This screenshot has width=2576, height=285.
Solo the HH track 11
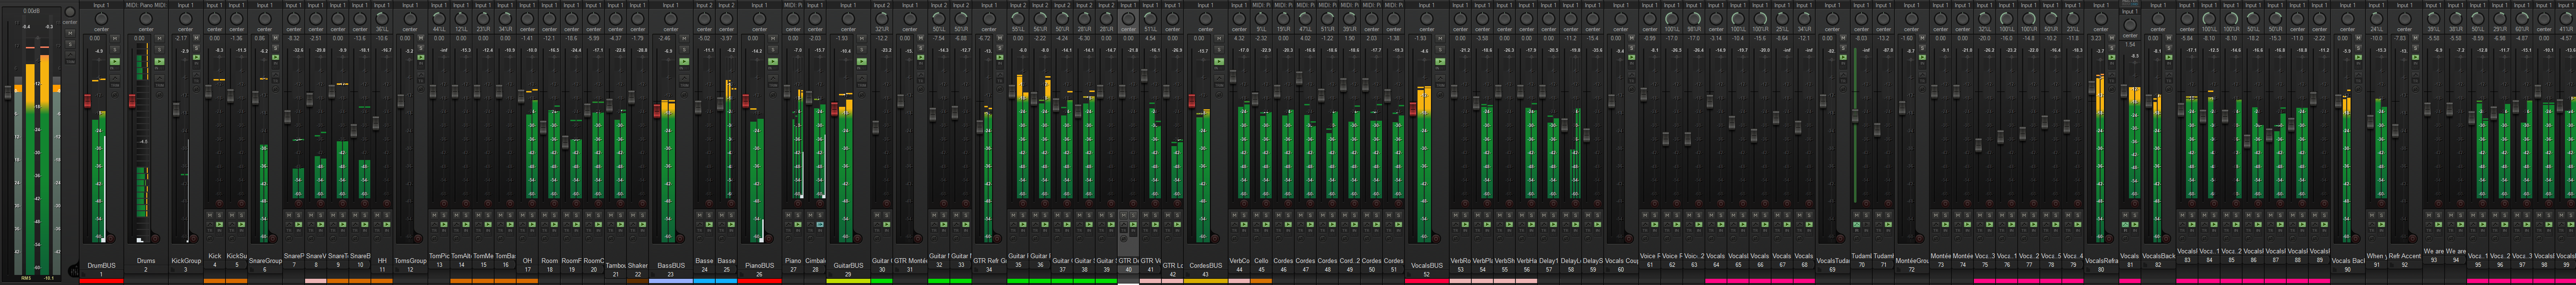coord(387,215)
